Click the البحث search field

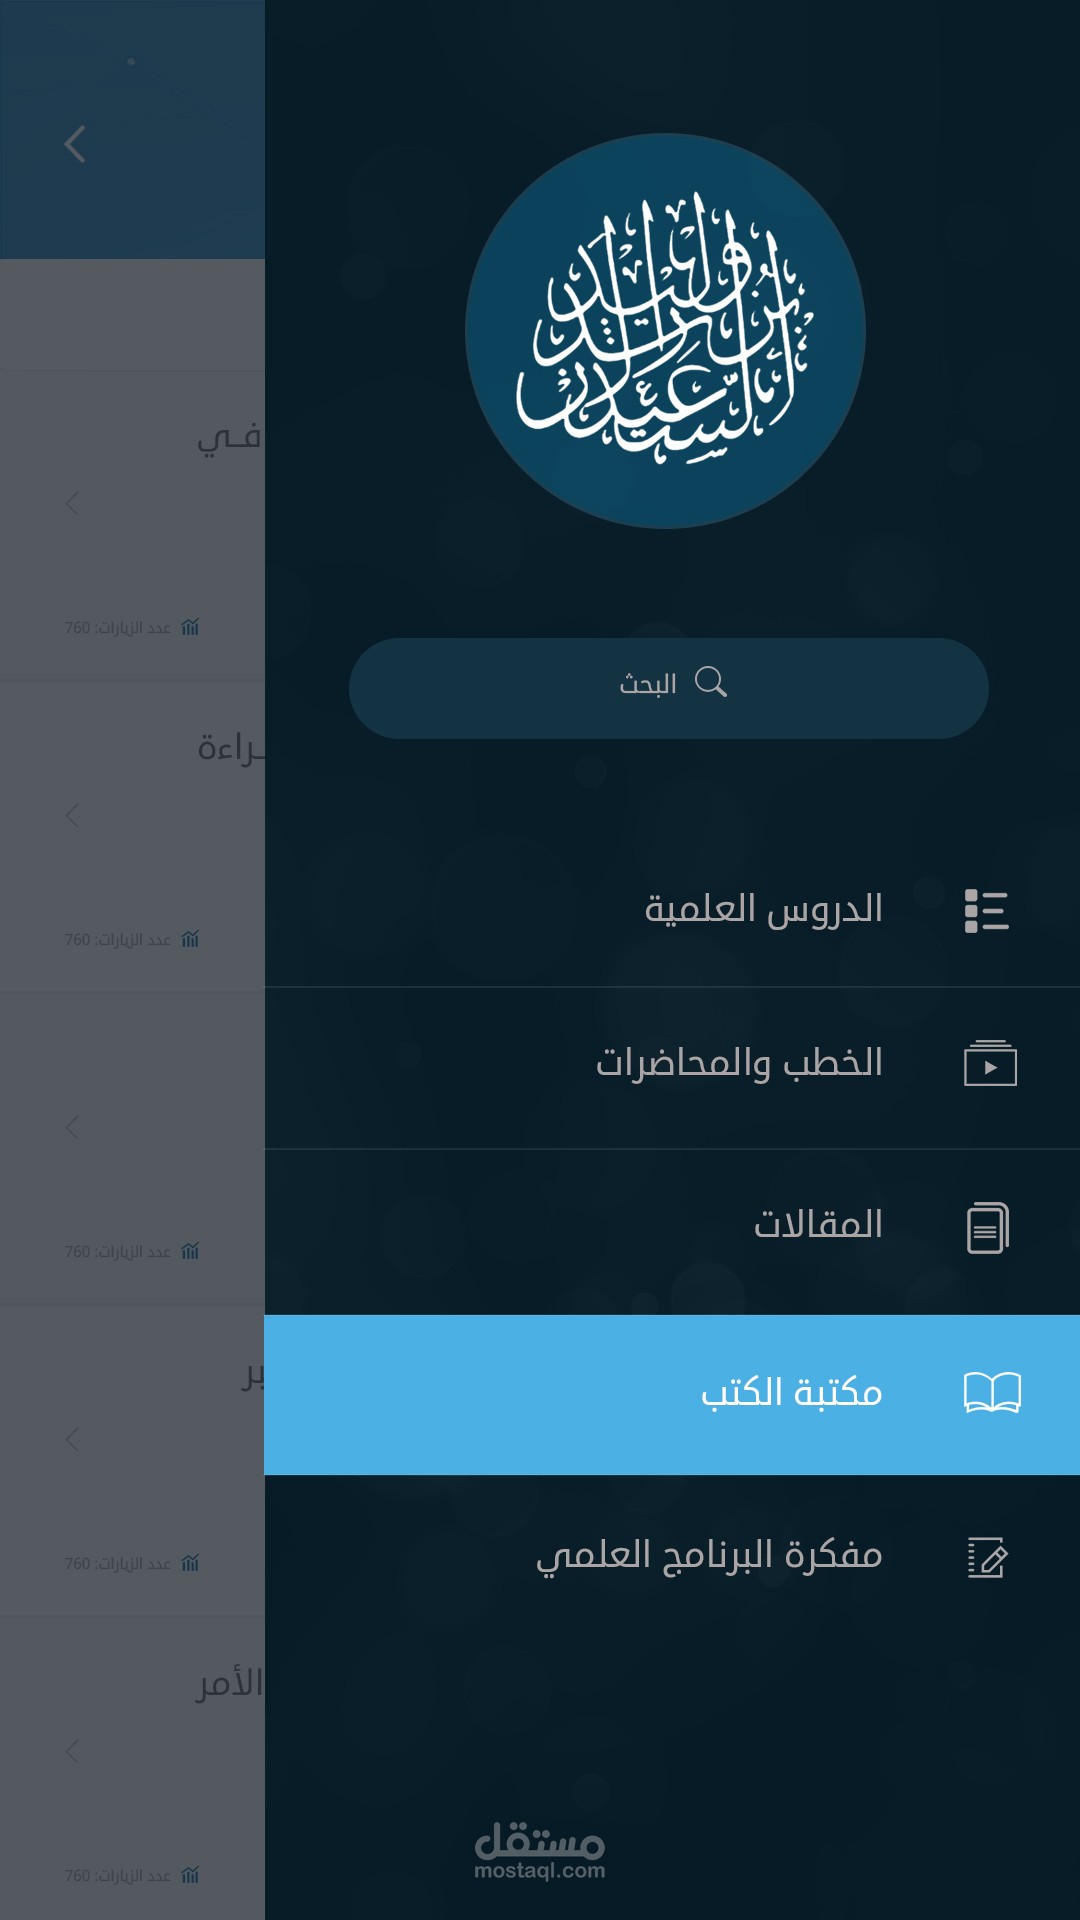(x=669, y=688)
